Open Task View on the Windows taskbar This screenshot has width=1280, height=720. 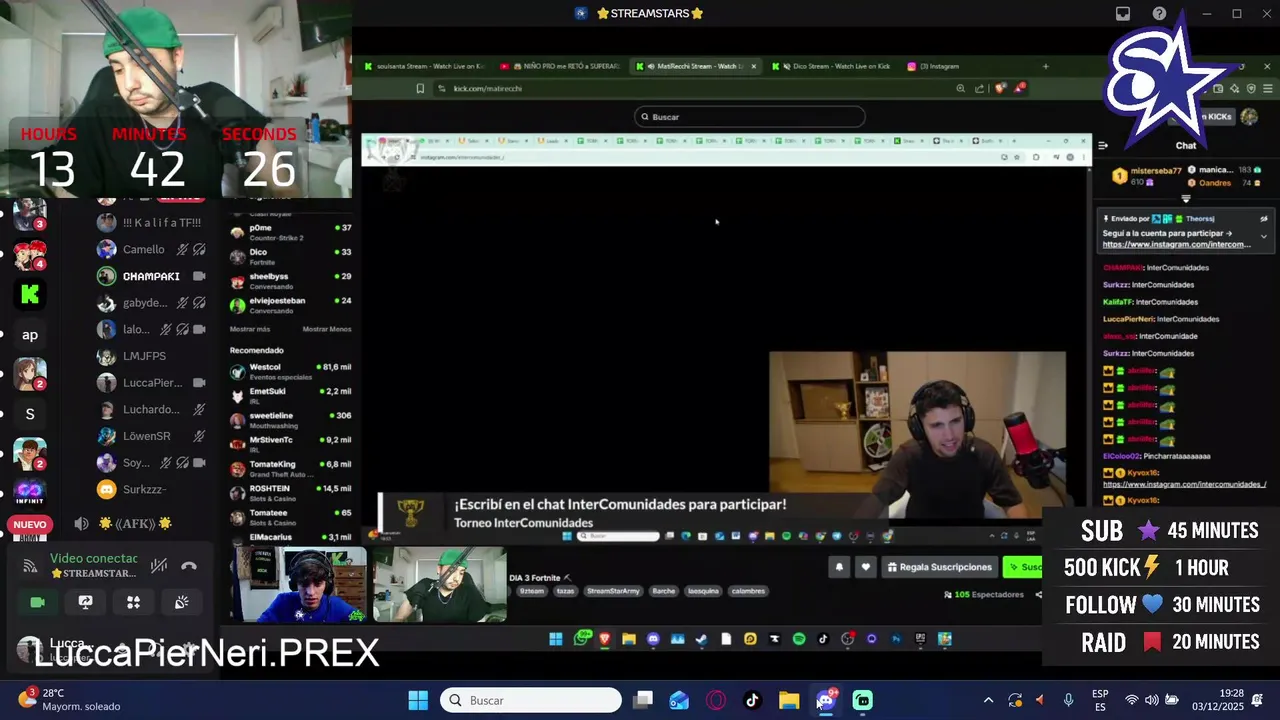pyautogui.click(x=643, y=700)
